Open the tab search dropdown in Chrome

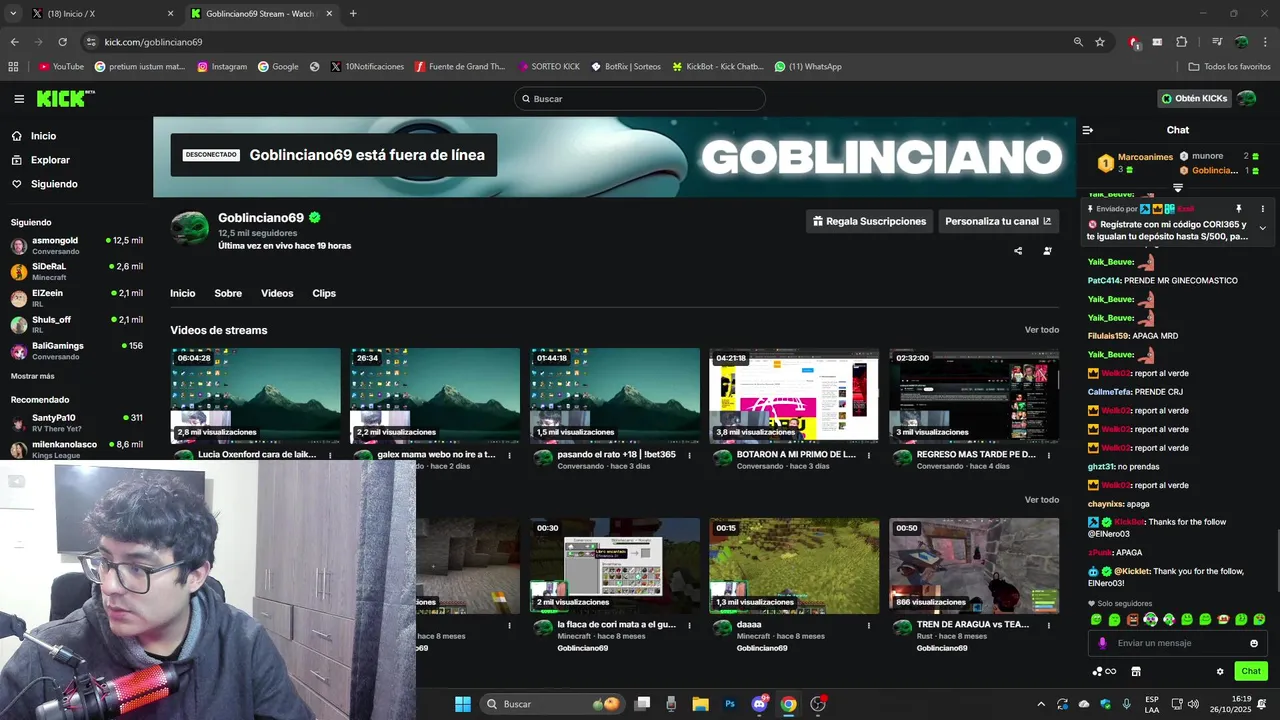13,13
